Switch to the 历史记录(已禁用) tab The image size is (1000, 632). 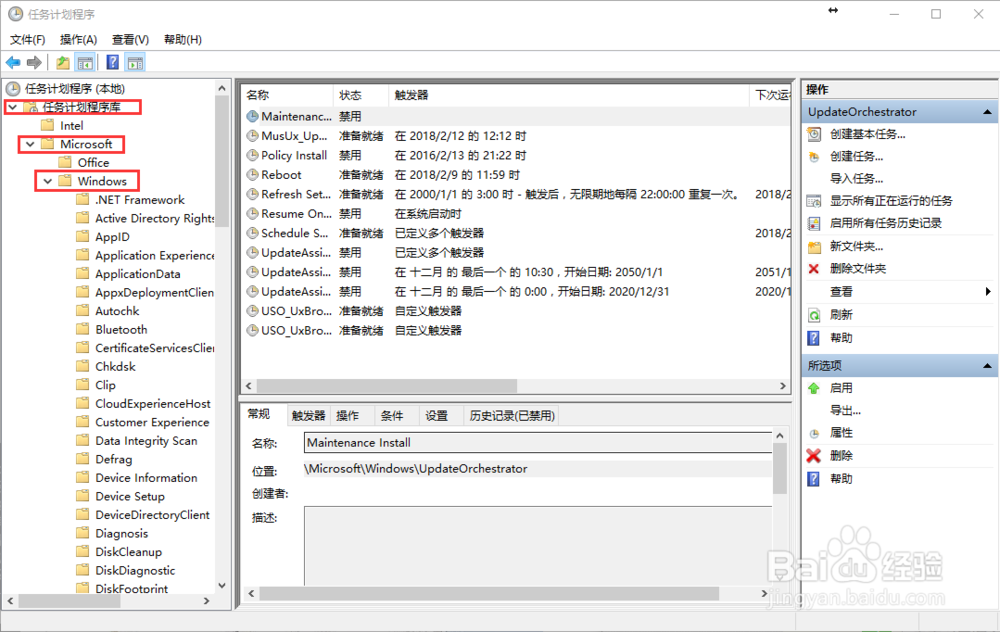(512, 416)
